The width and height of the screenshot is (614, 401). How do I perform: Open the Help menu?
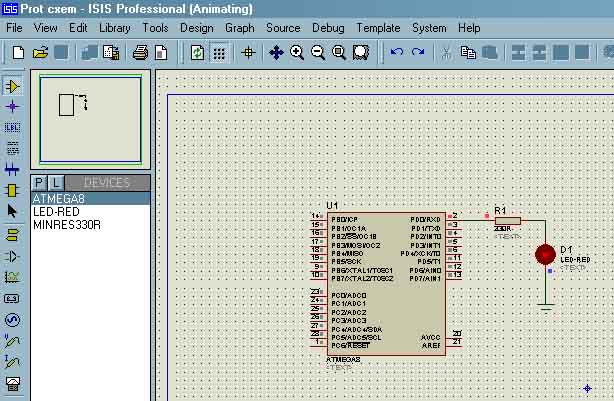coord(469,28)
